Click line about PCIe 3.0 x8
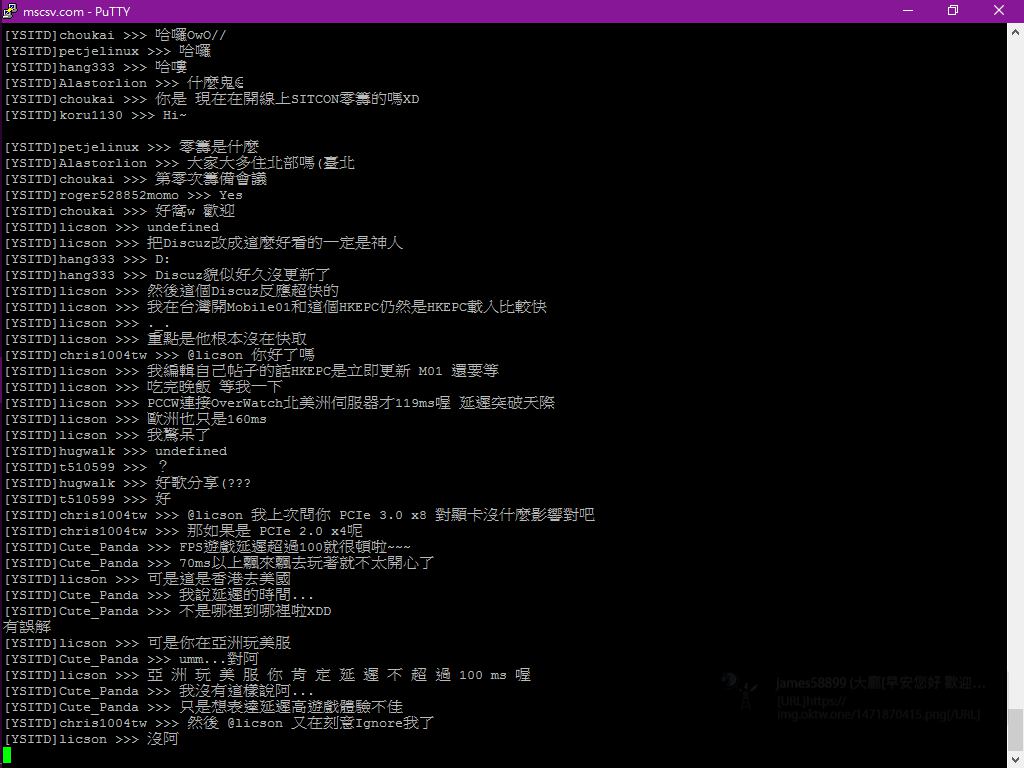1024x768 pixels. 299,515
